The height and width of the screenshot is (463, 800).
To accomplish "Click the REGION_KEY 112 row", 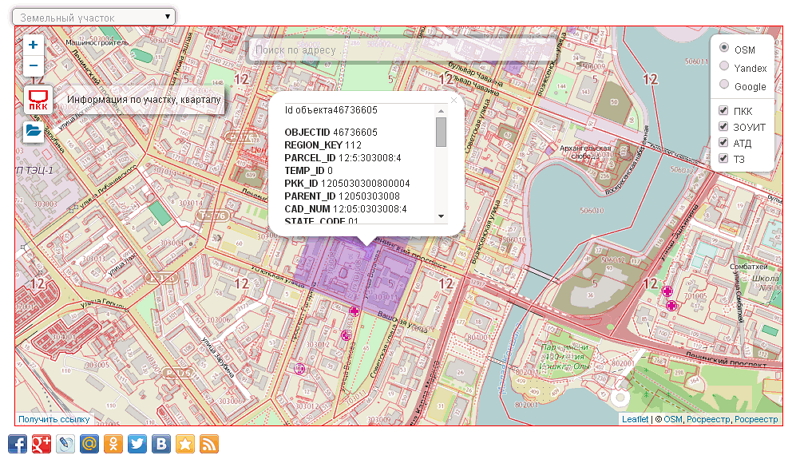I will pyautogui.click(x=322, y=145).
